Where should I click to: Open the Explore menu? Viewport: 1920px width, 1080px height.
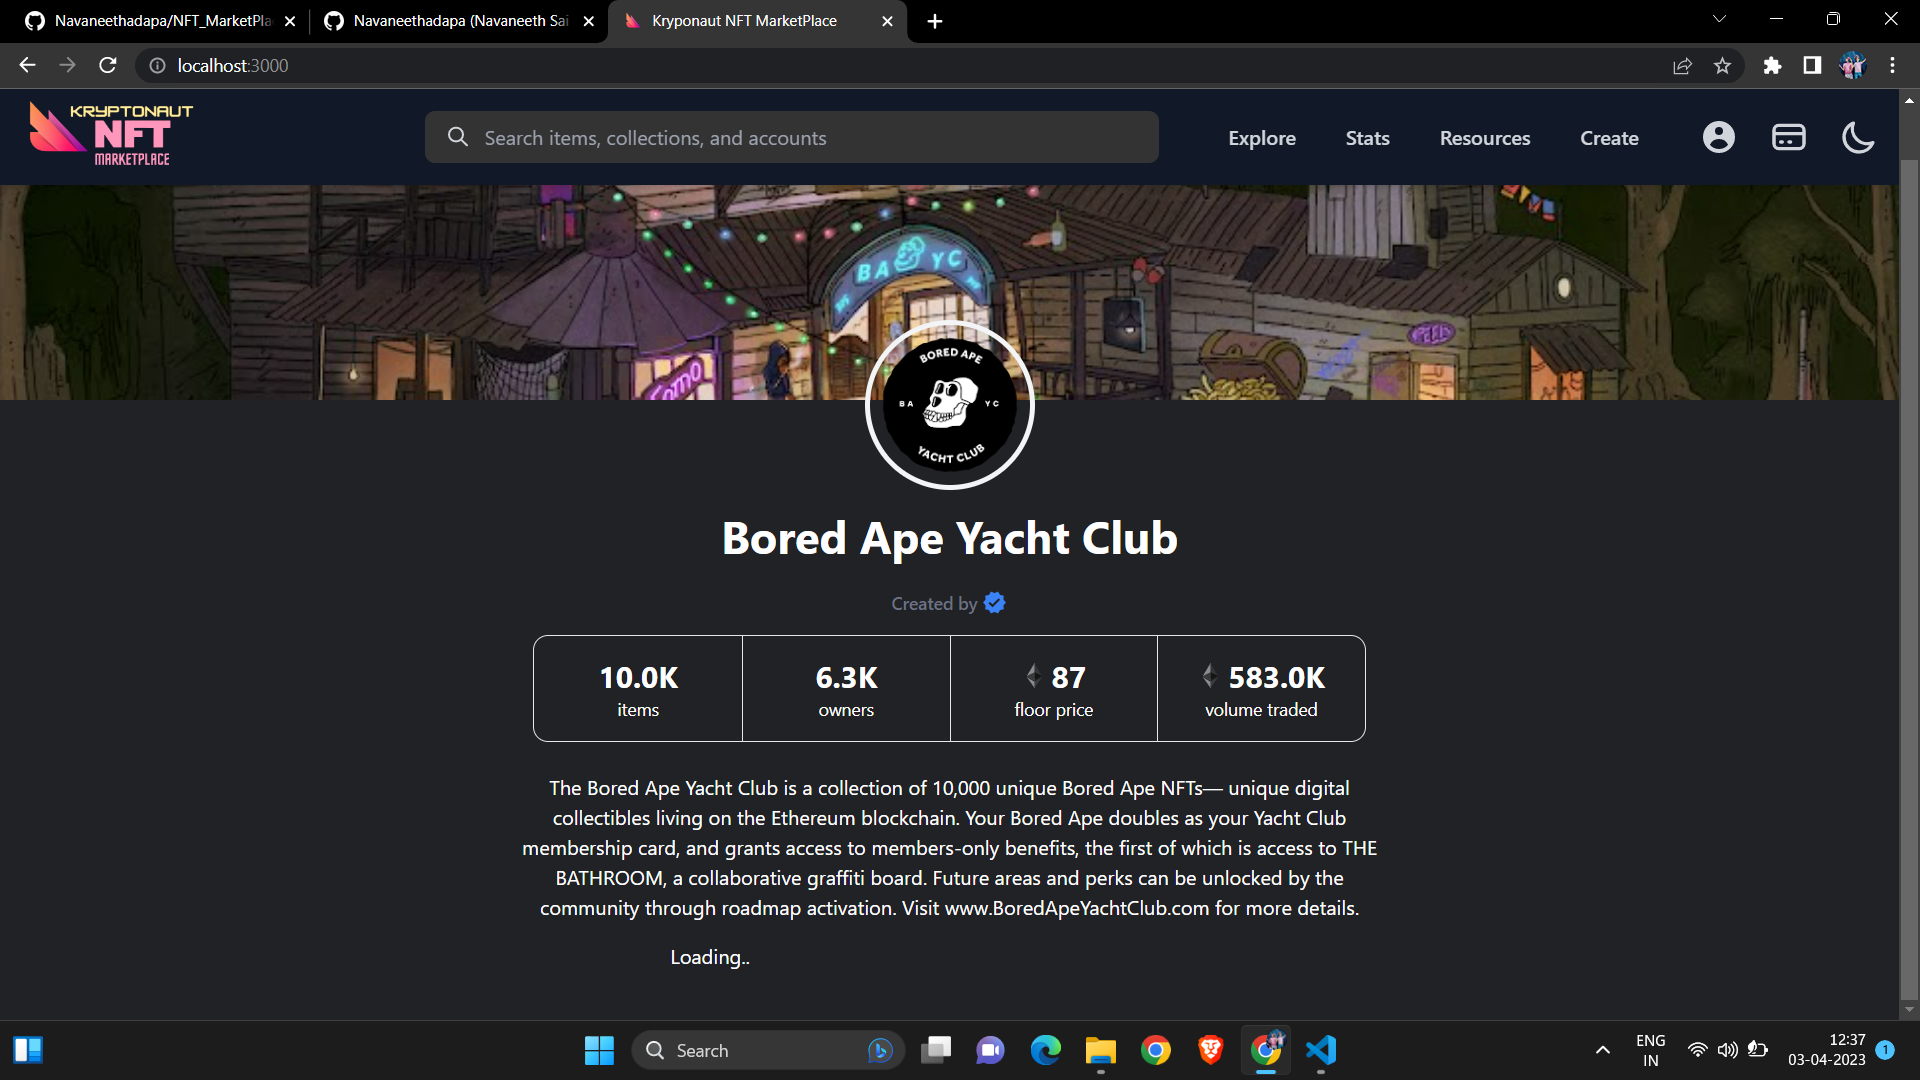pos(1261,138)
